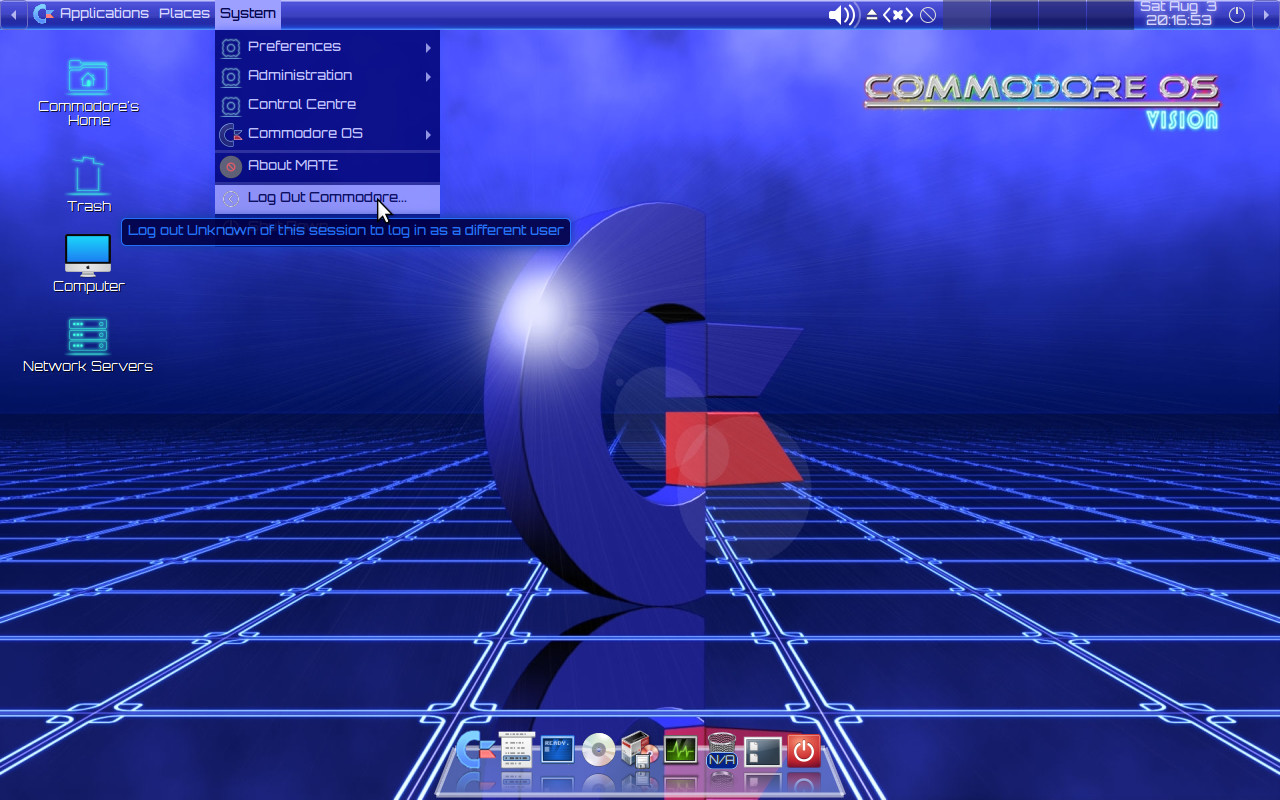
Task: Launch the READY. emulator from the dock
Action: [556, 750]
